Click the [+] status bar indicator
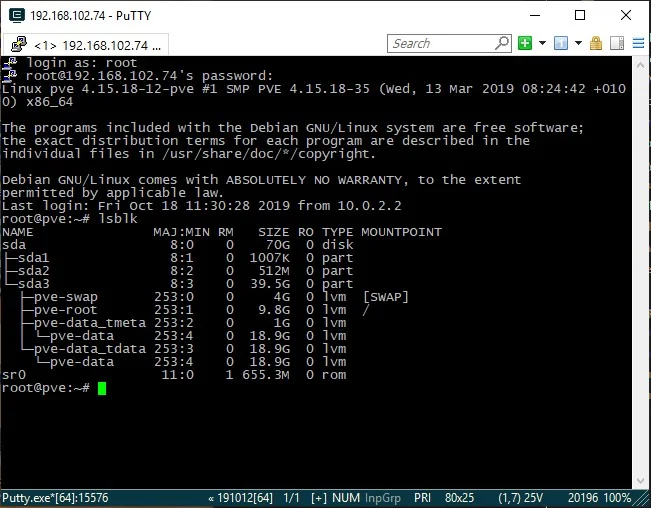Screen dimensions: 651x508 tap(319, 498)
